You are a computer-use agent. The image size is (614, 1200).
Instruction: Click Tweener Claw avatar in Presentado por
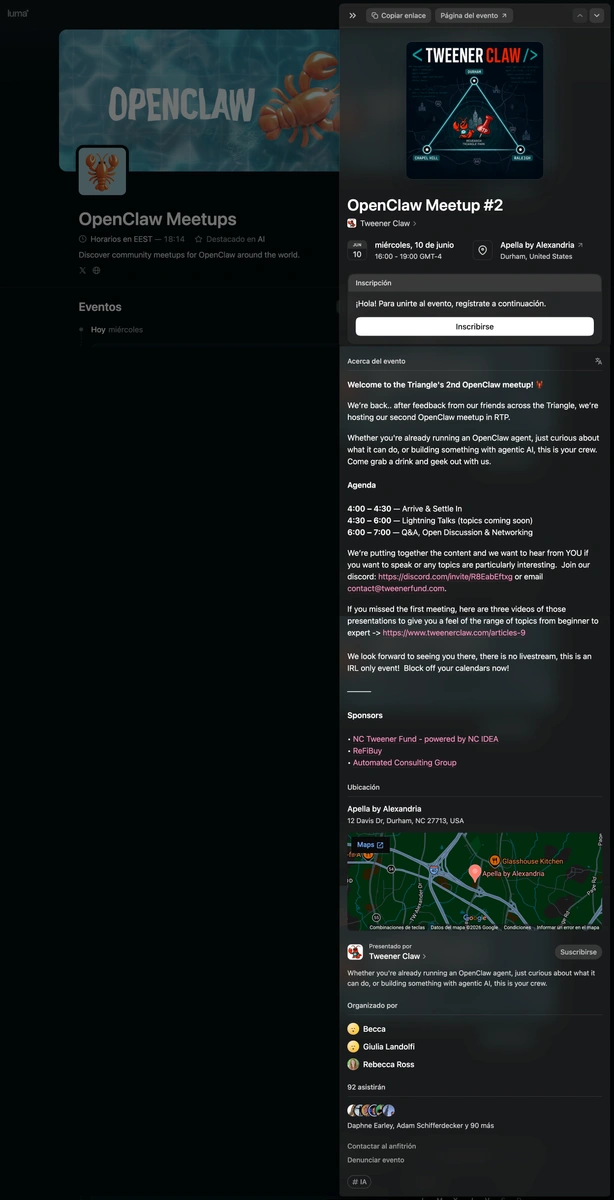click(x=355, y=952)
